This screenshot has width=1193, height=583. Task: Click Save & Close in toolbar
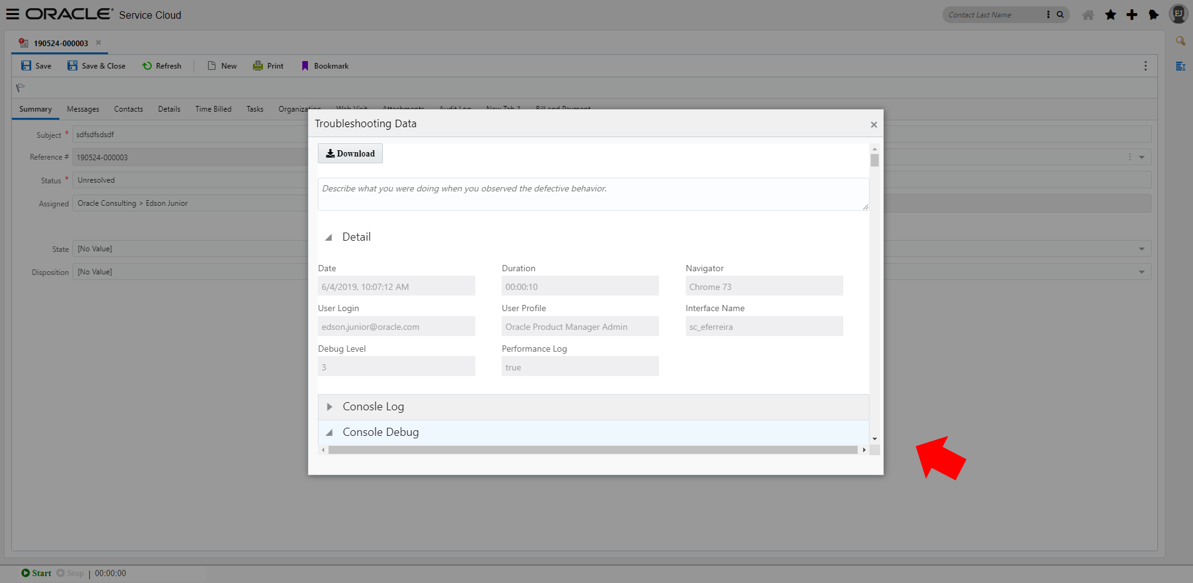tap(97, 66)
